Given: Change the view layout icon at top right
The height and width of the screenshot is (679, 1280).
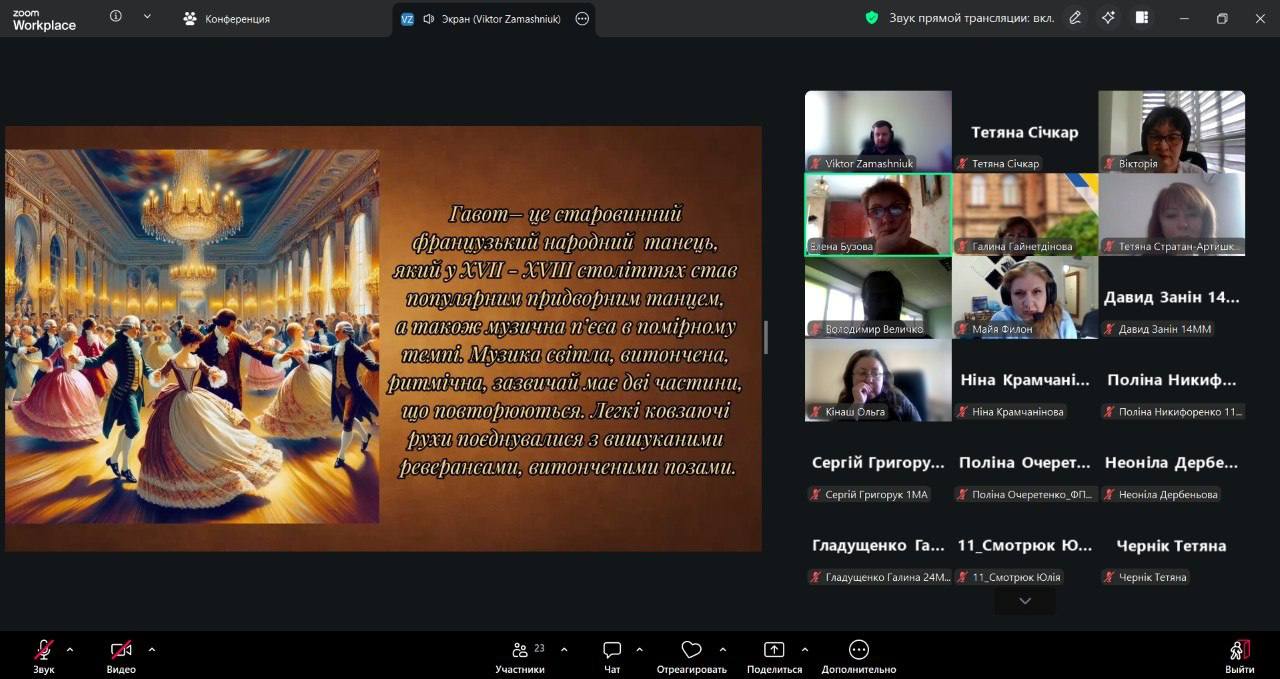Looking at the screenshot, I should click(x=1142, y=18).
